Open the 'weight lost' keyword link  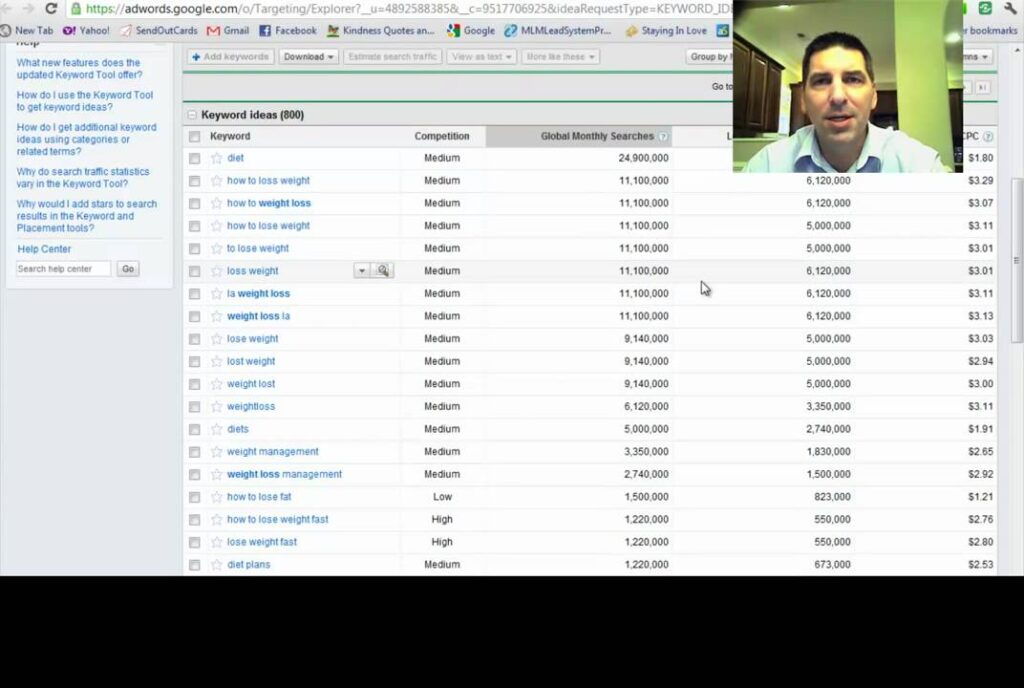coord(251,384)
